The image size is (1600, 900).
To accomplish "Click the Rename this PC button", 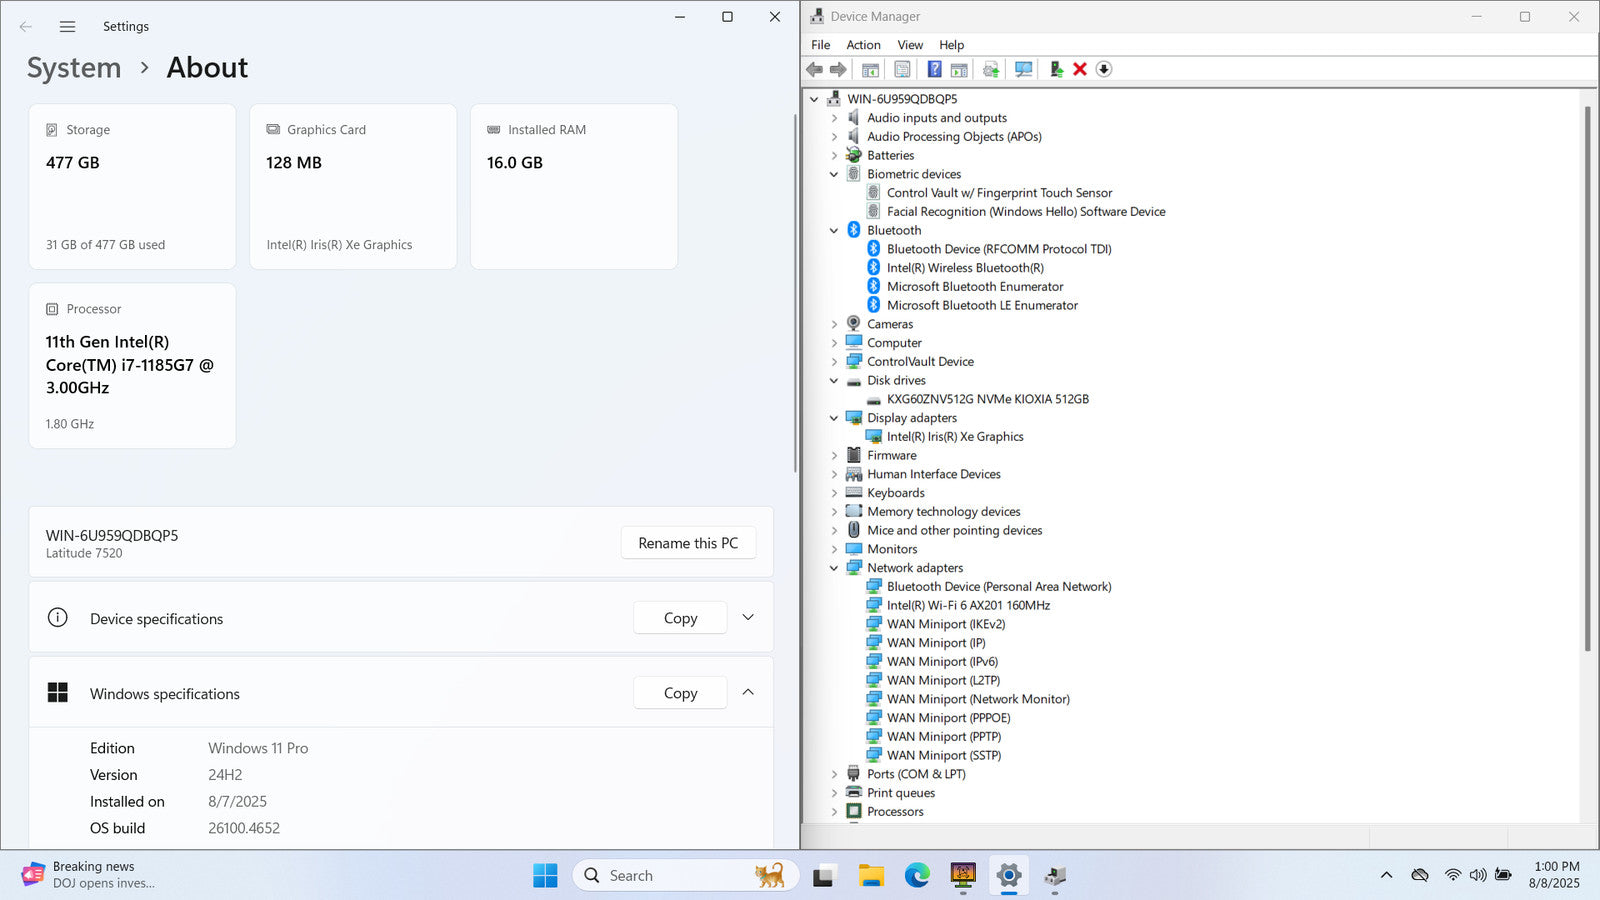I will click(x=688, y=543).
